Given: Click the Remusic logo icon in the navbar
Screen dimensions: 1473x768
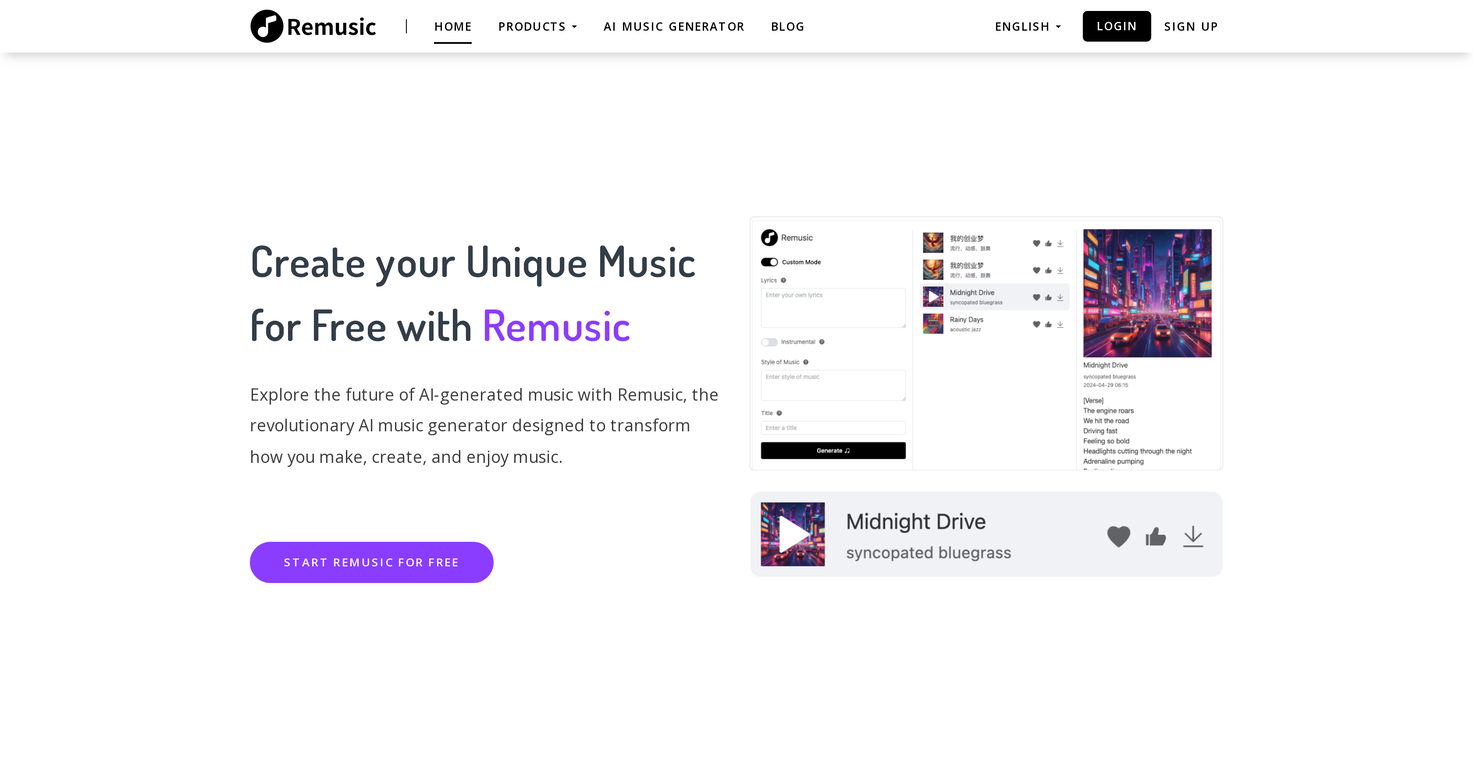Looking at the screenshot, I should 265,26.
